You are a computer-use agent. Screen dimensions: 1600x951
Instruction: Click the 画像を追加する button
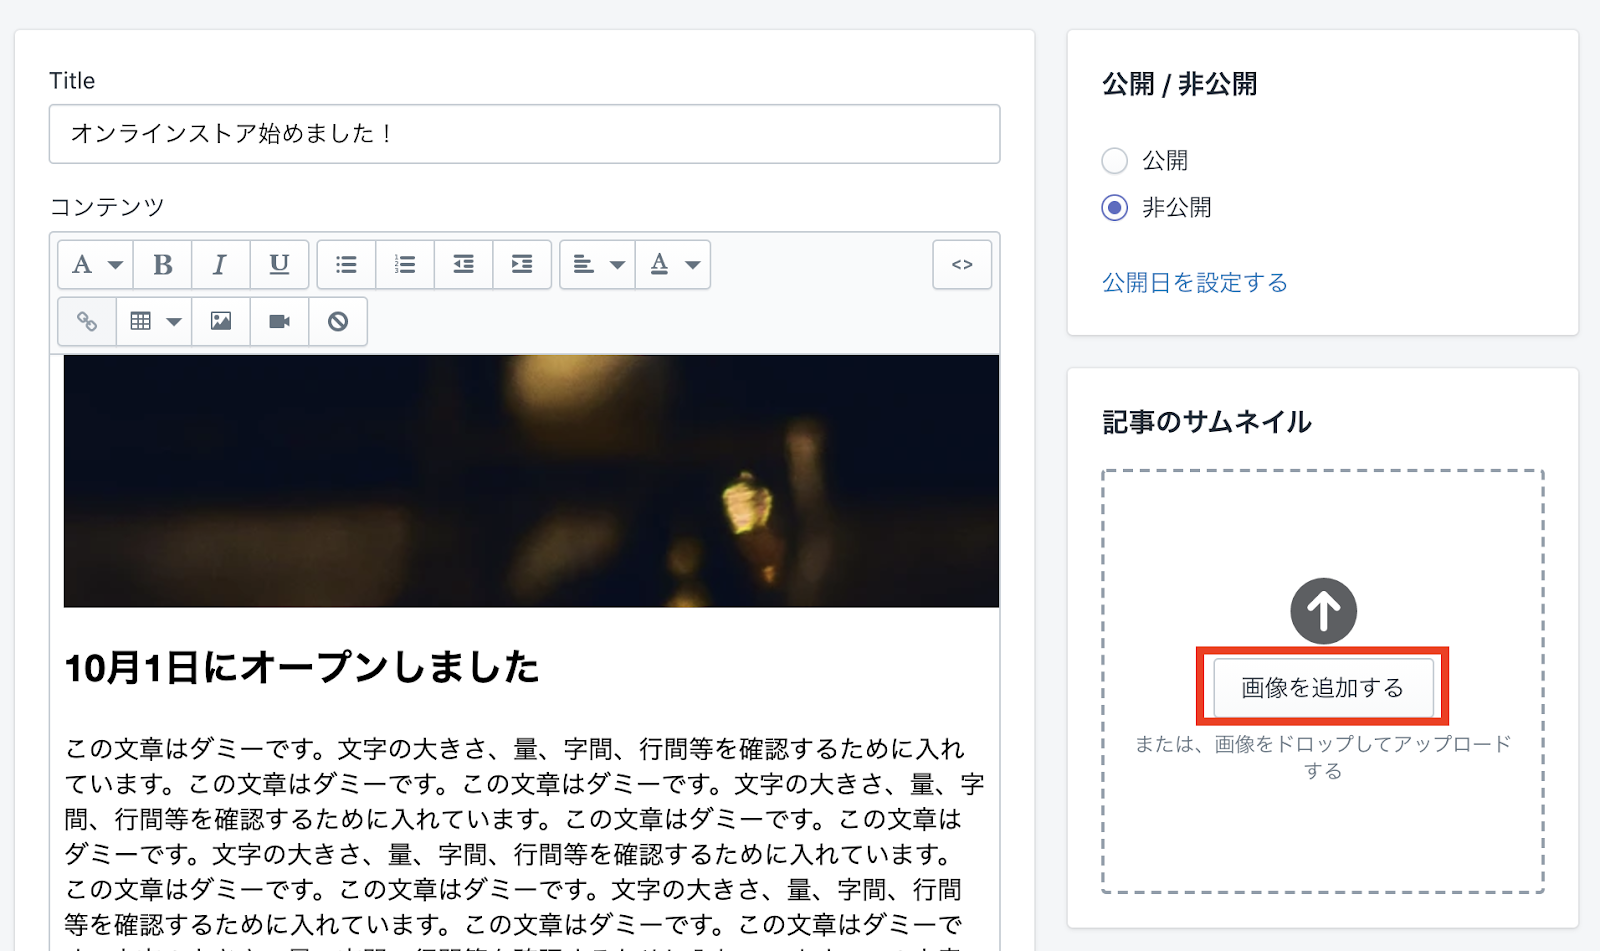tap(1322, 688)
